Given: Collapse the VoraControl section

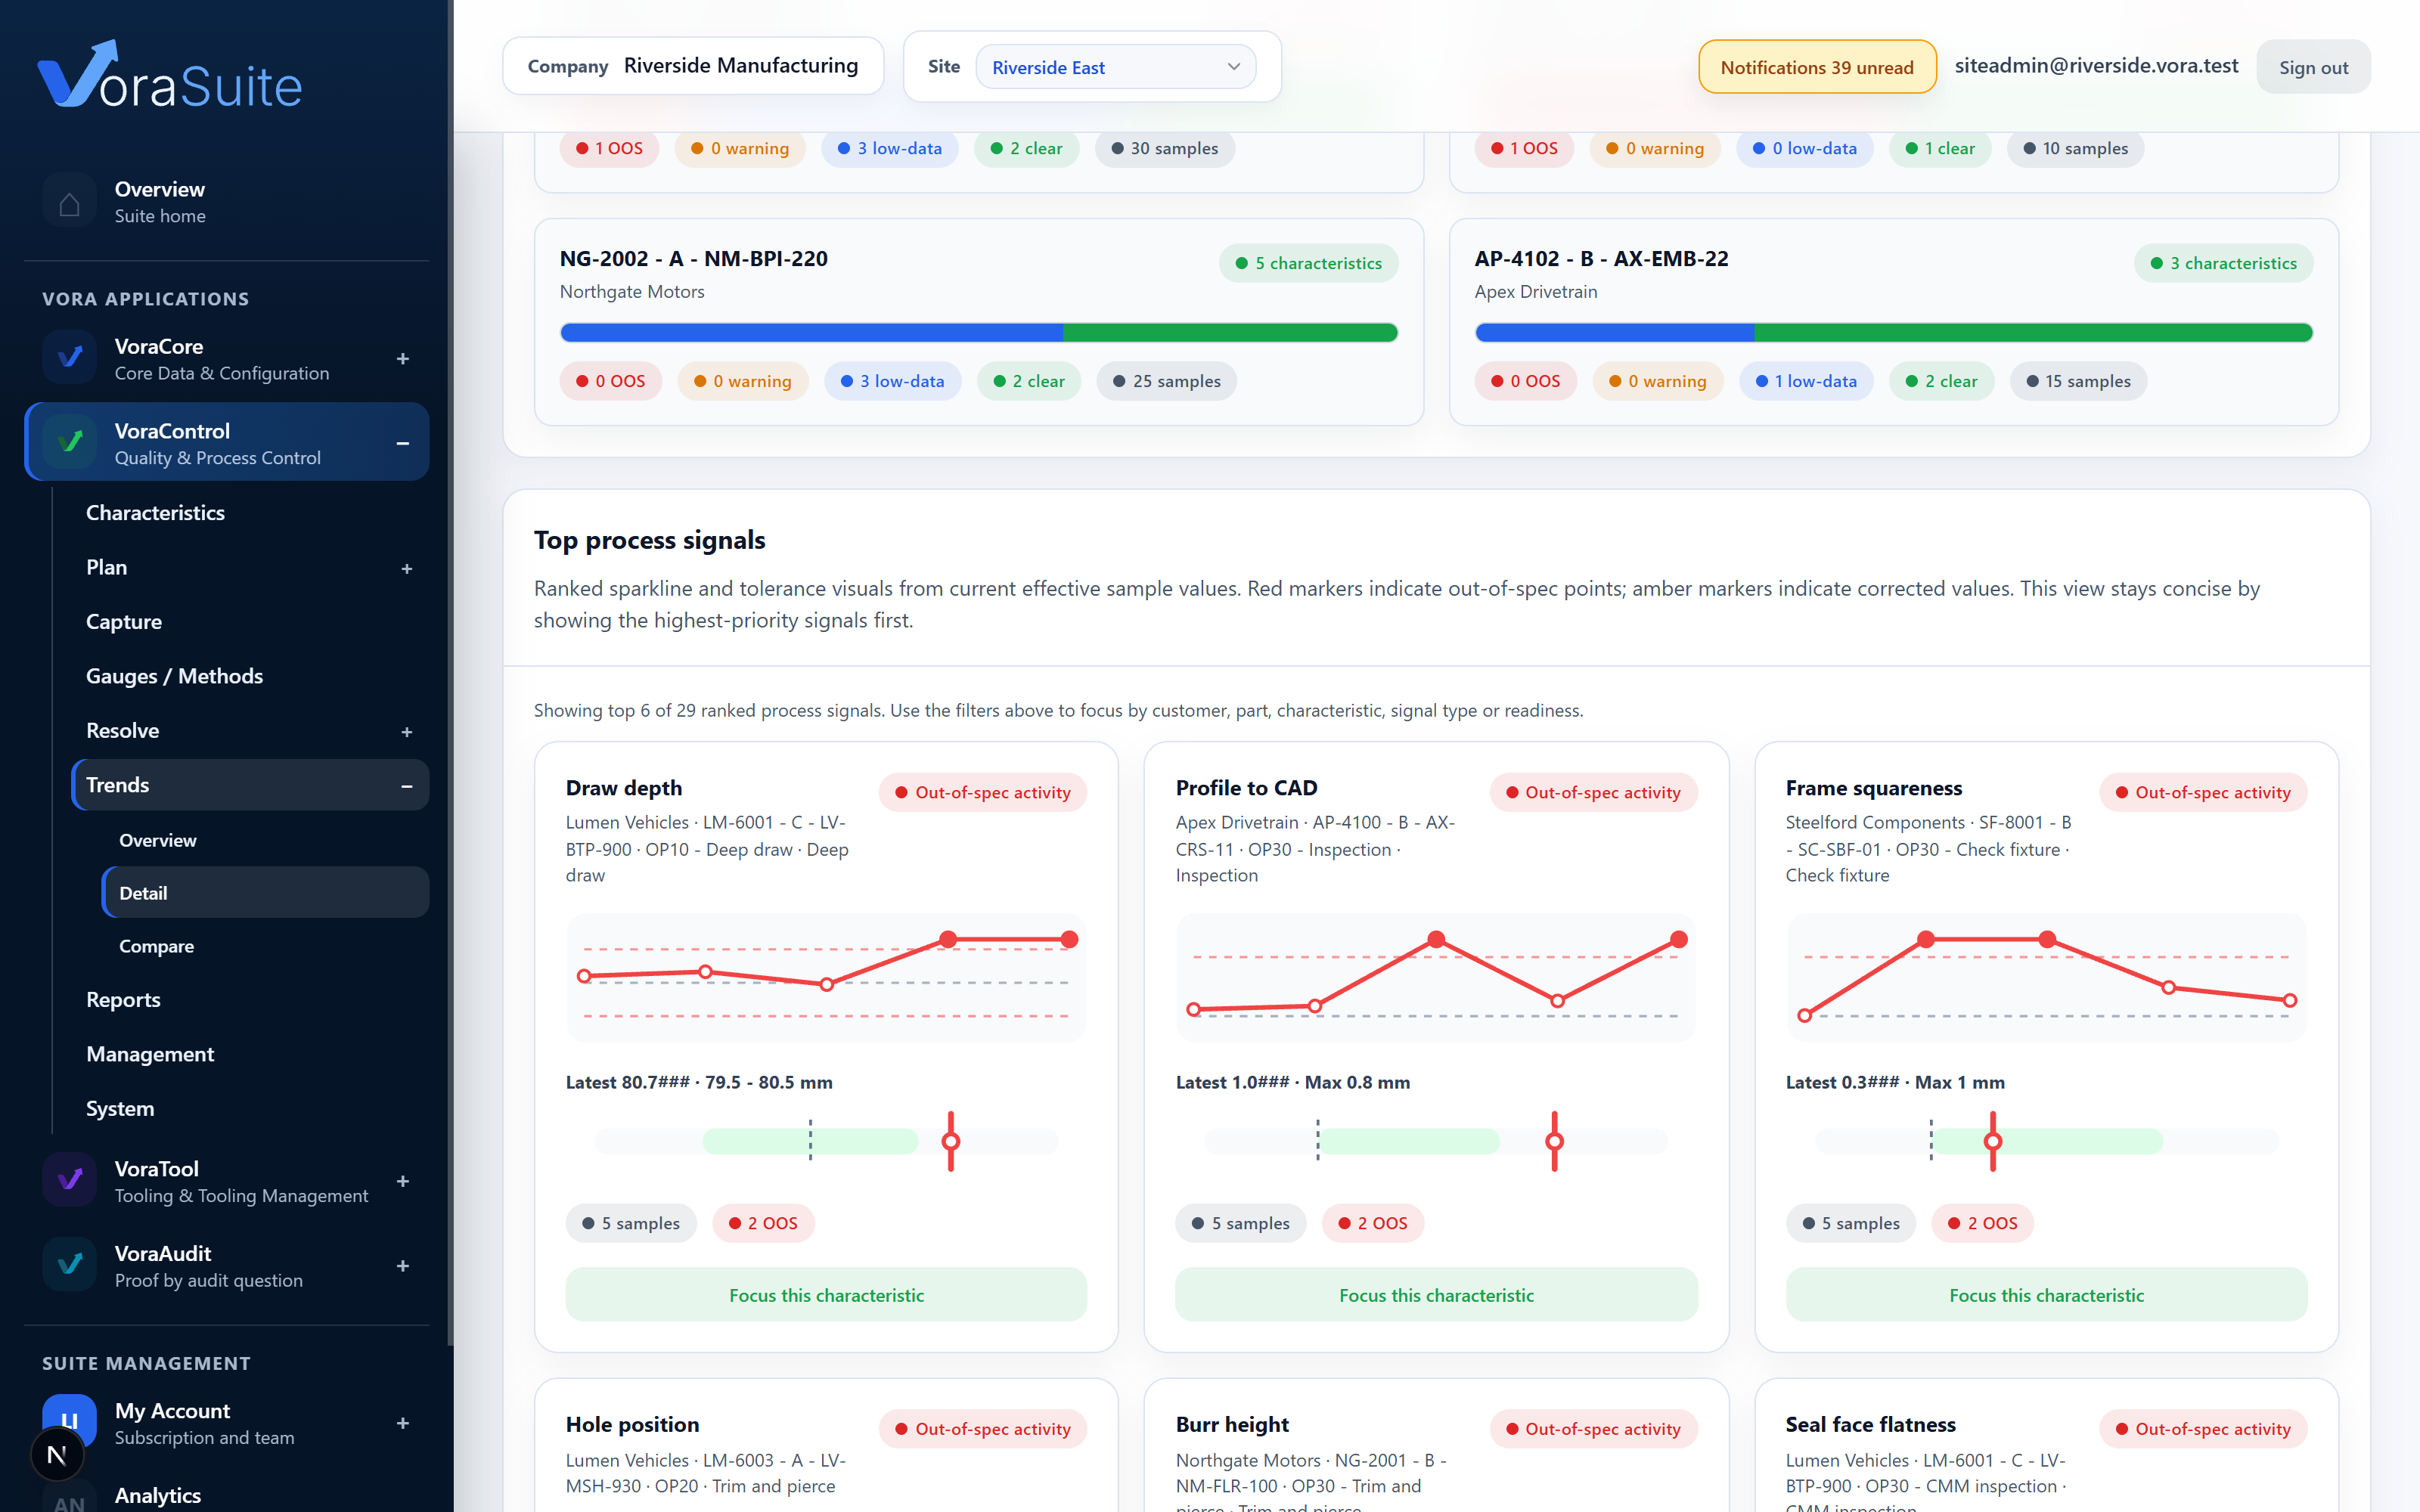Looking at the screenshot, I should click(x=403, y=442).
